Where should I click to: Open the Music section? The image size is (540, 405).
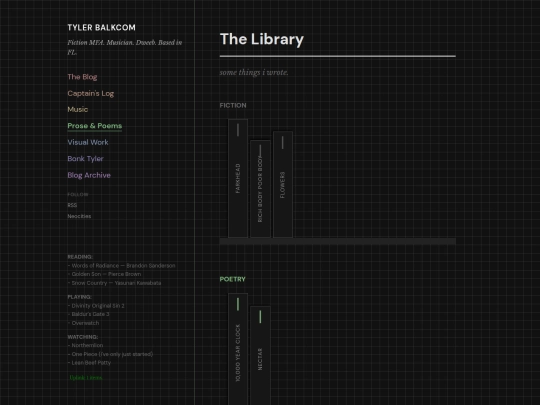coord(77,110)
